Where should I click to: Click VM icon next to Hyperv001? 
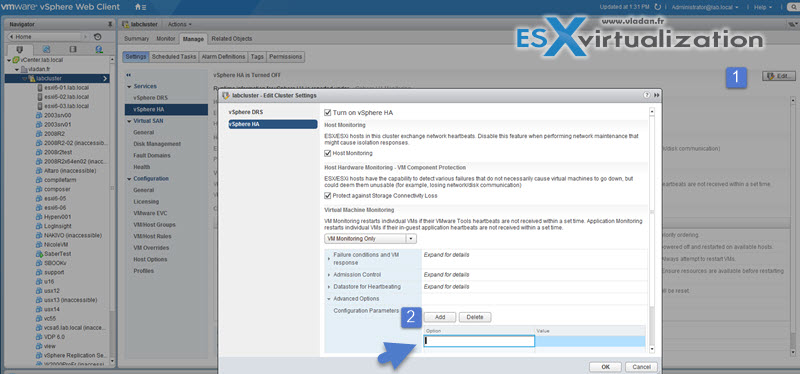39,217
